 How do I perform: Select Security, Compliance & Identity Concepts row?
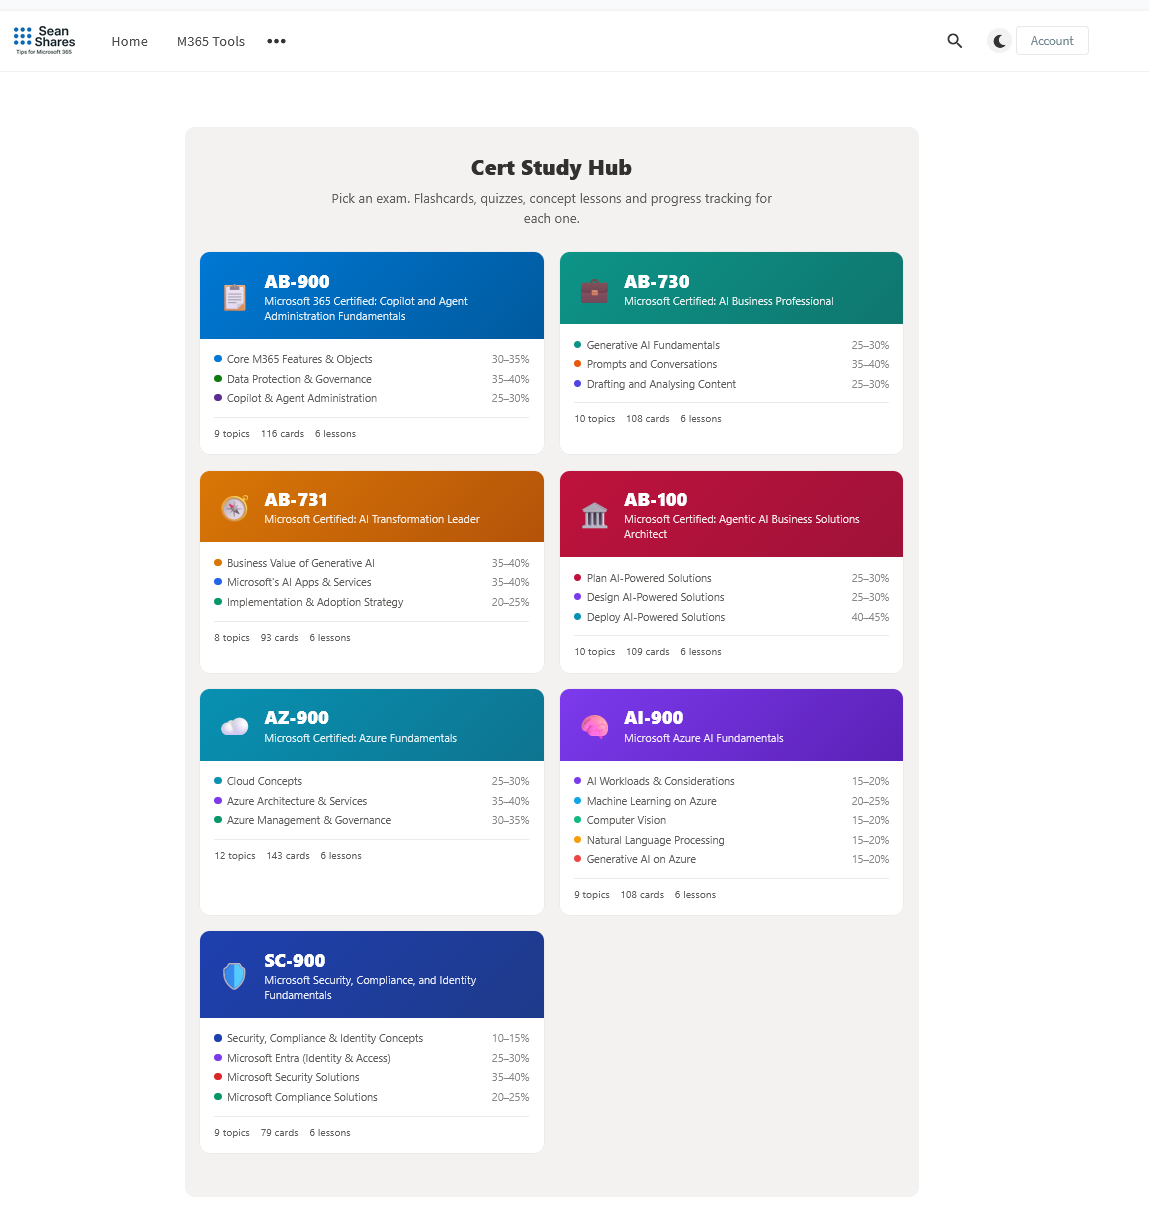(372, 1038)
